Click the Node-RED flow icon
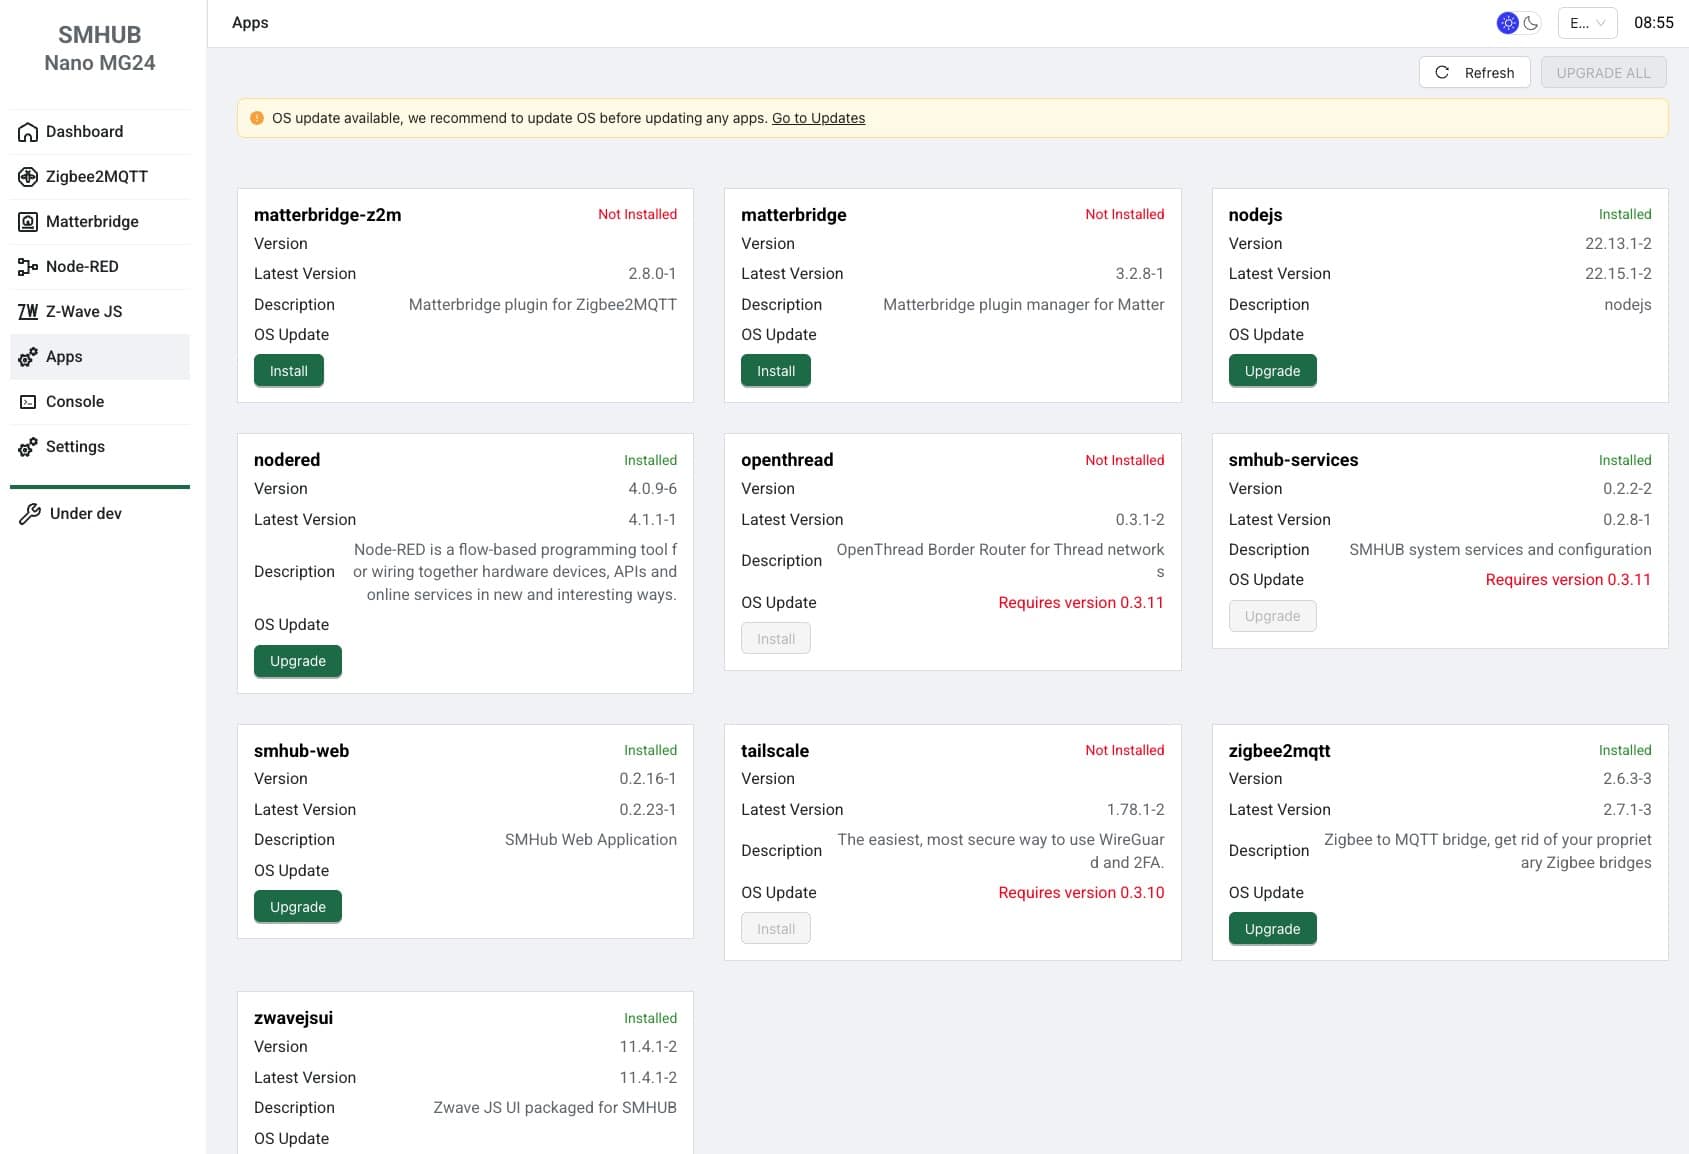 coord(28,267)
